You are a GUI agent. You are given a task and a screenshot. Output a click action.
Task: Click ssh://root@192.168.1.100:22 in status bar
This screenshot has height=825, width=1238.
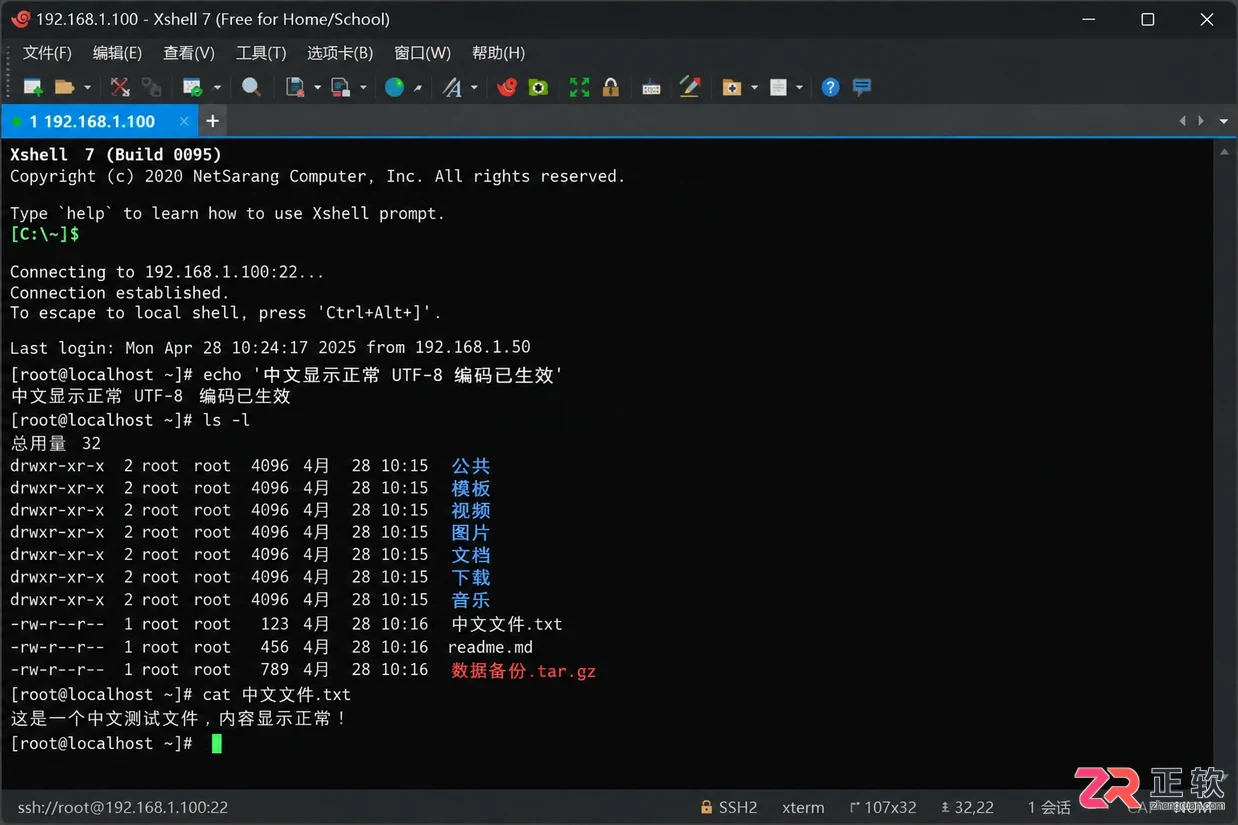[x=122, y=807]
